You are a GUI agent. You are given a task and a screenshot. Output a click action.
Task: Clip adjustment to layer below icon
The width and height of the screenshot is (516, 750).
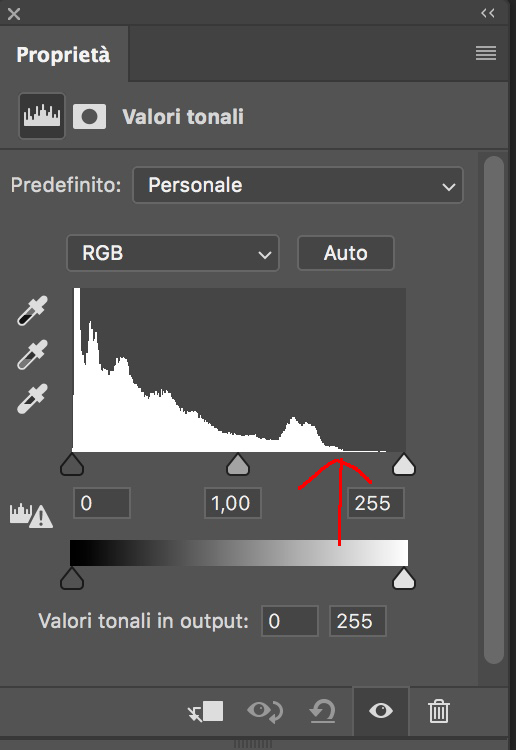pyautogui.click(x=206, y=711)
